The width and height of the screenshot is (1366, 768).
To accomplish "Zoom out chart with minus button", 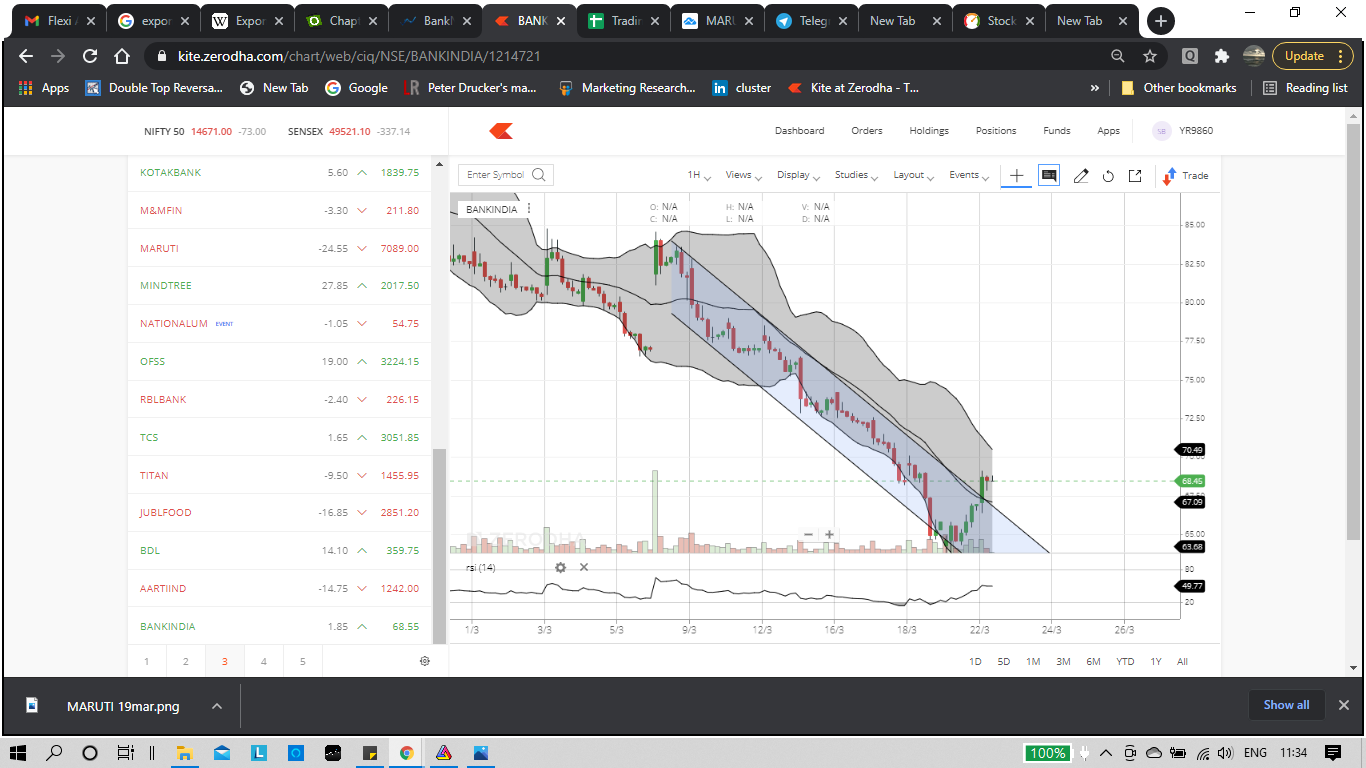I will (x=808, y=535).
